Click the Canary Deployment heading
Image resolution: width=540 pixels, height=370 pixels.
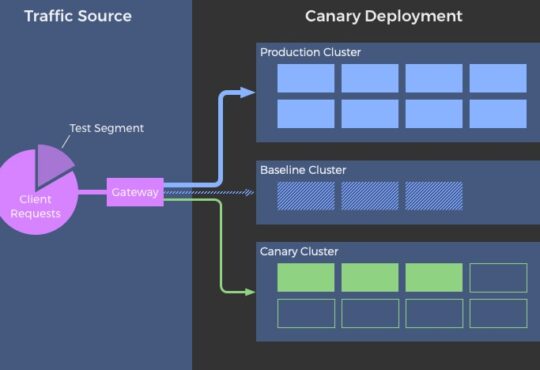tap(384, 16)
